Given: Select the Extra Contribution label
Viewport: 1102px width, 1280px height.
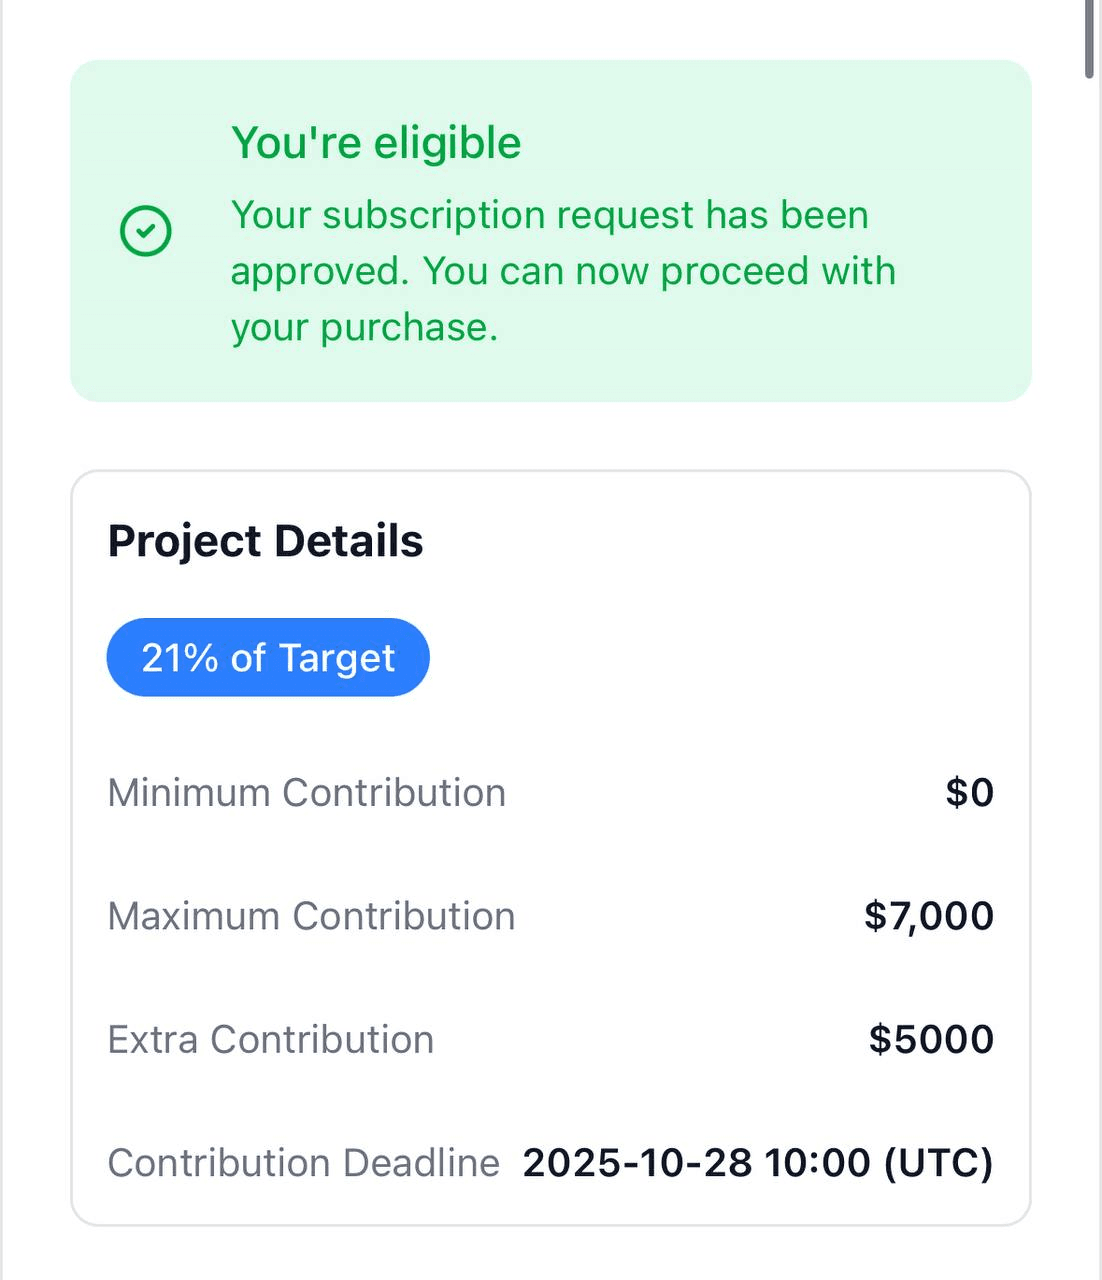Looking at the screenshot, I should [271, 1040].
